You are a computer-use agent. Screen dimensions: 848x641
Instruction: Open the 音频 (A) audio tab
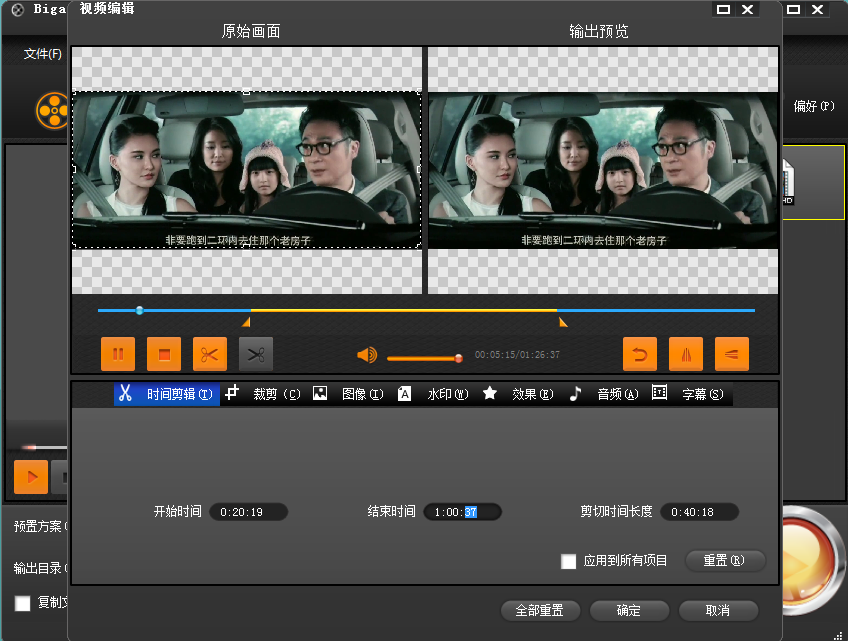pos(604,394)
